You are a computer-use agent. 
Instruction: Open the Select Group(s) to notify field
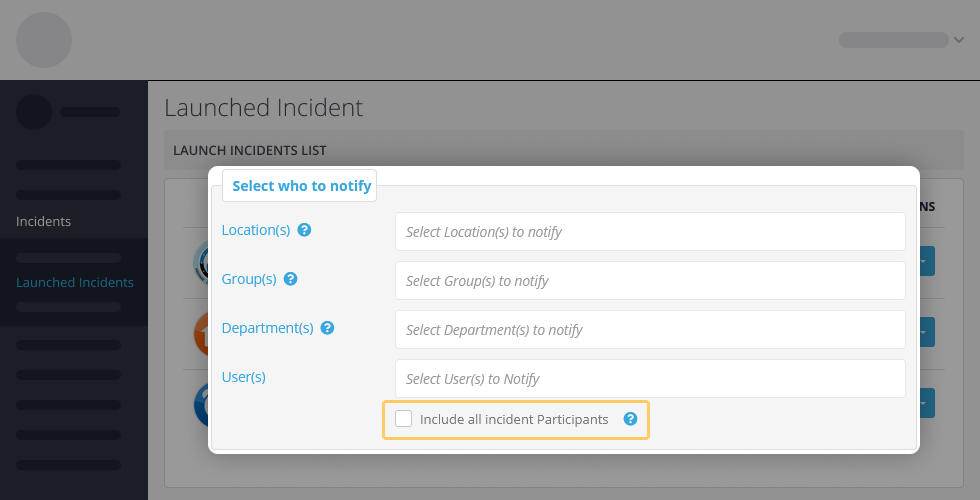point(650,281)
